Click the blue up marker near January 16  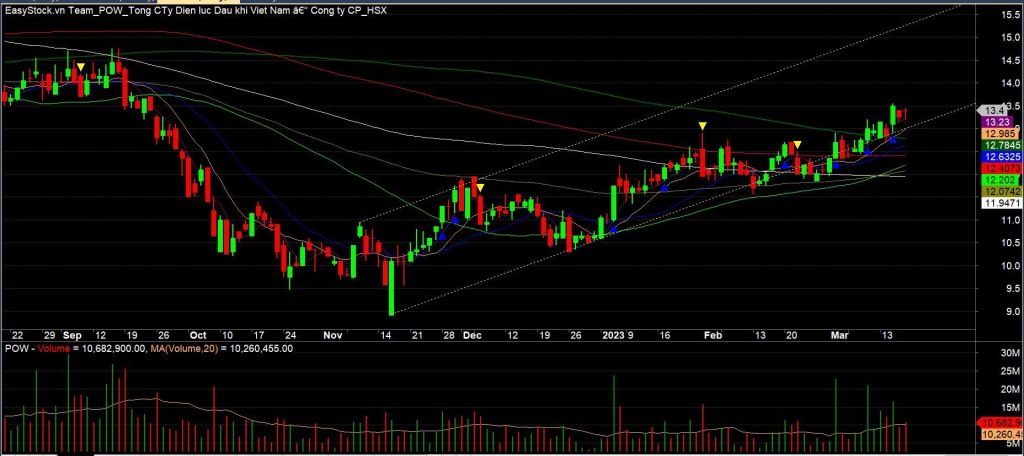click(664, 187)
